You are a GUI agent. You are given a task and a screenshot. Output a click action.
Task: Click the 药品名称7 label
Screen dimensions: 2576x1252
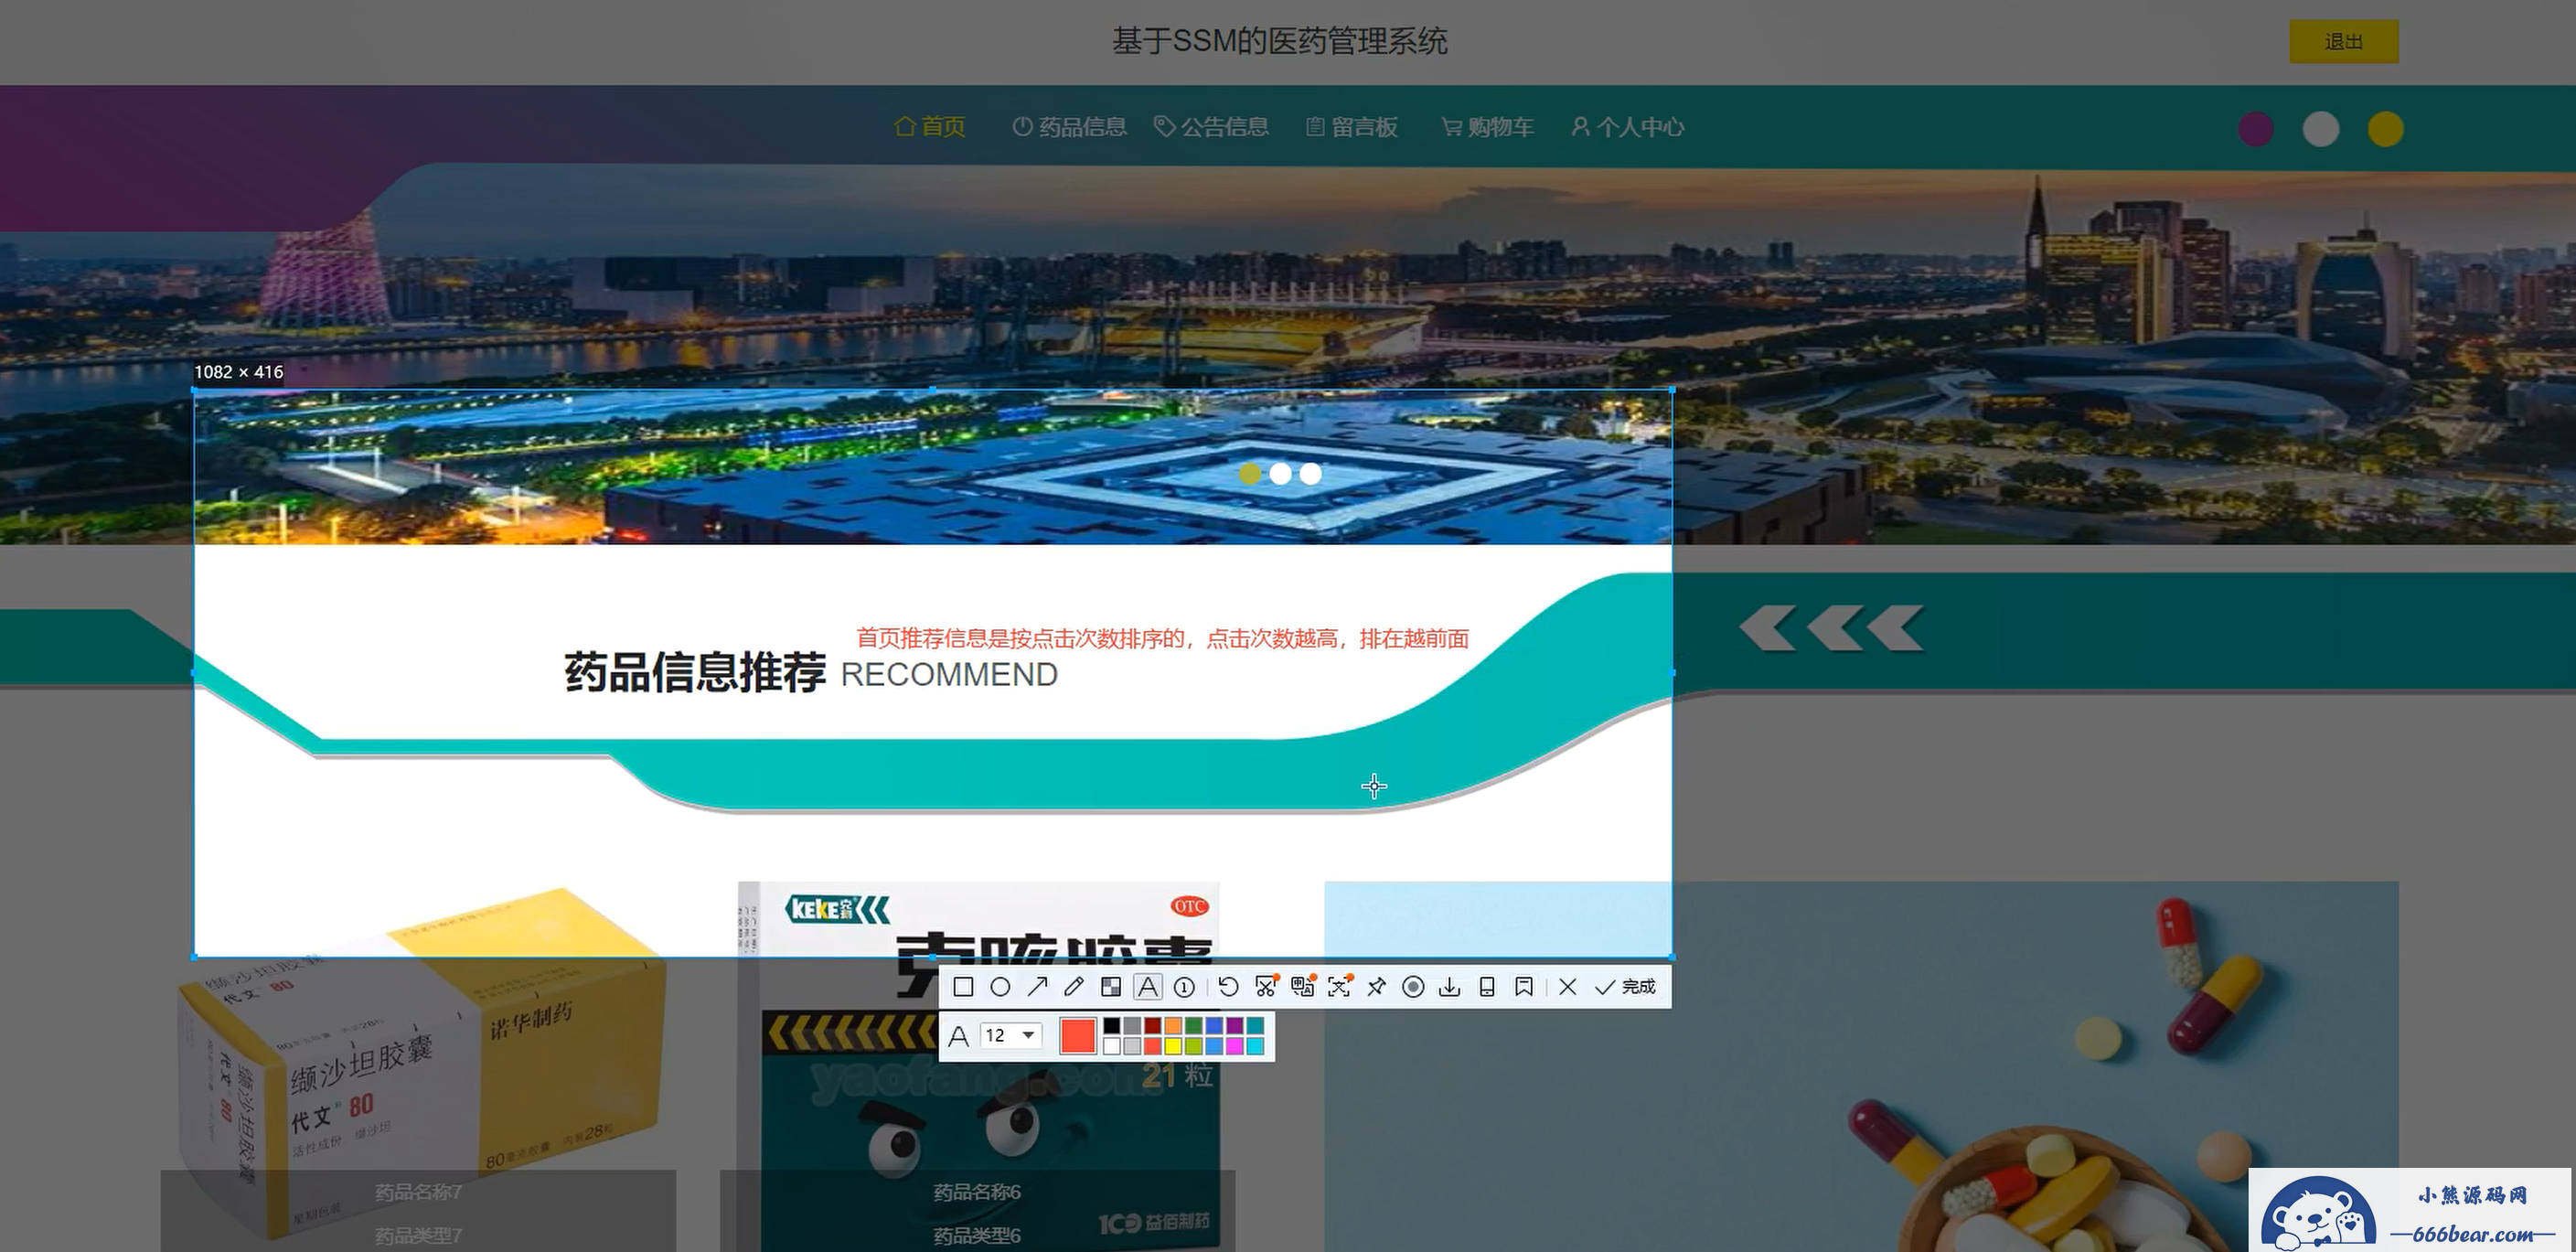tap(418, 1192)
